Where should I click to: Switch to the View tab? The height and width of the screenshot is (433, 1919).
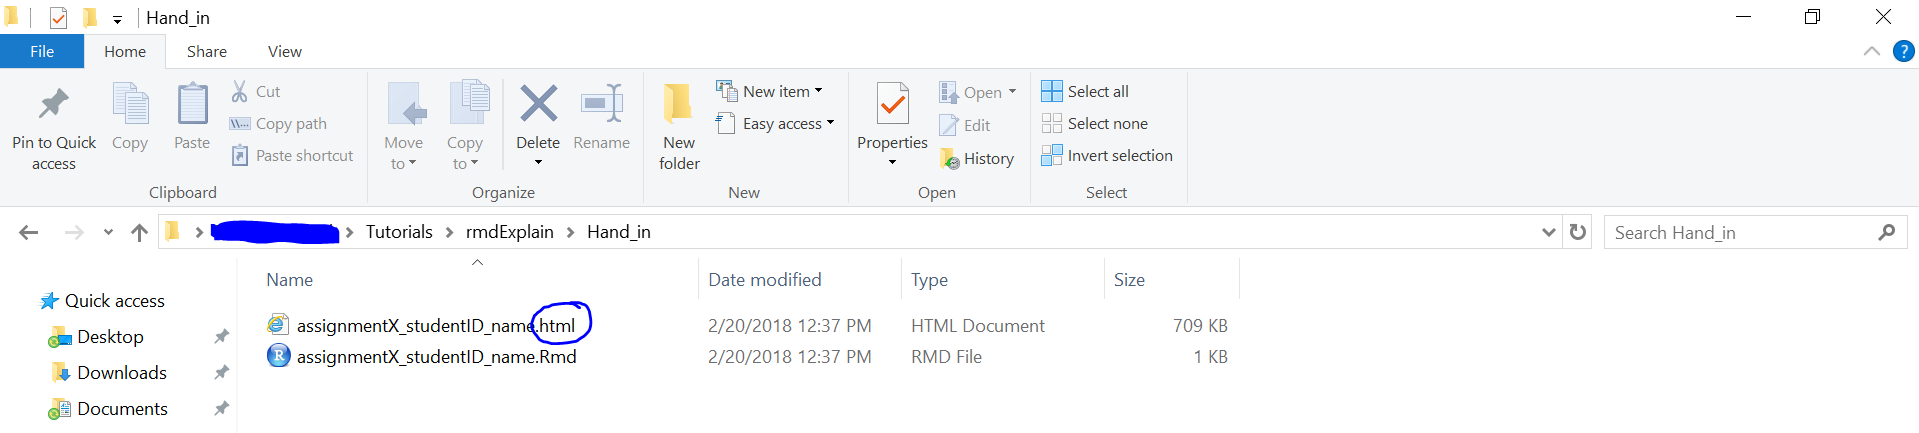click(x=284, y=51)
